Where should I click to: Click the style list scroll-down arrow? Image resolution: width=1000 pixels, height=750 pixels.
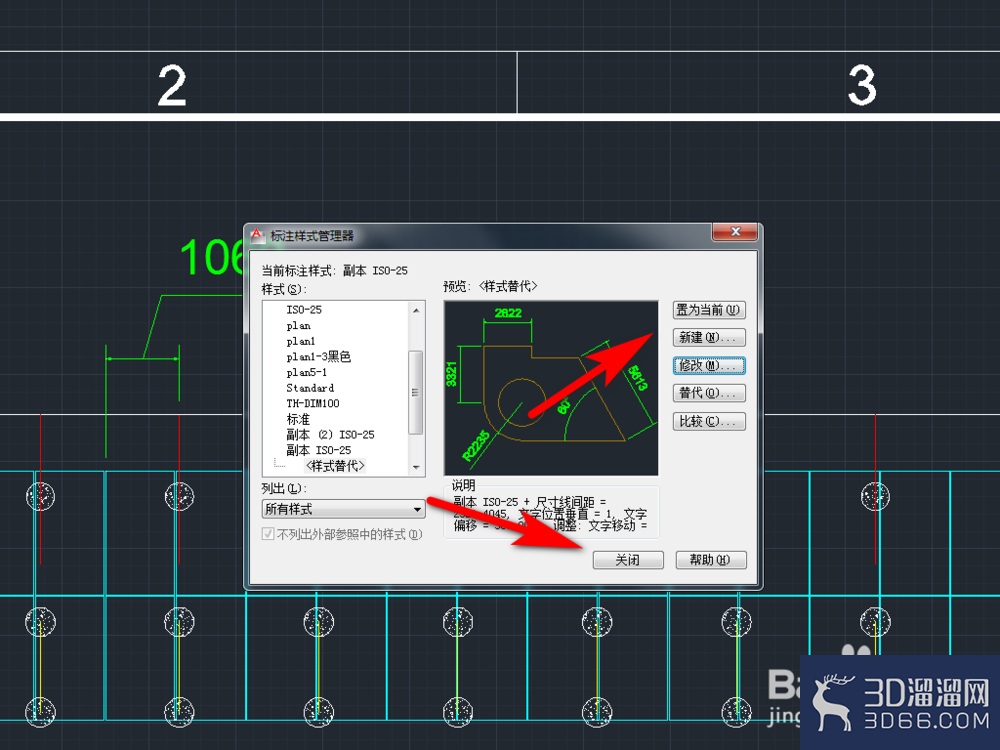[416, 467]
